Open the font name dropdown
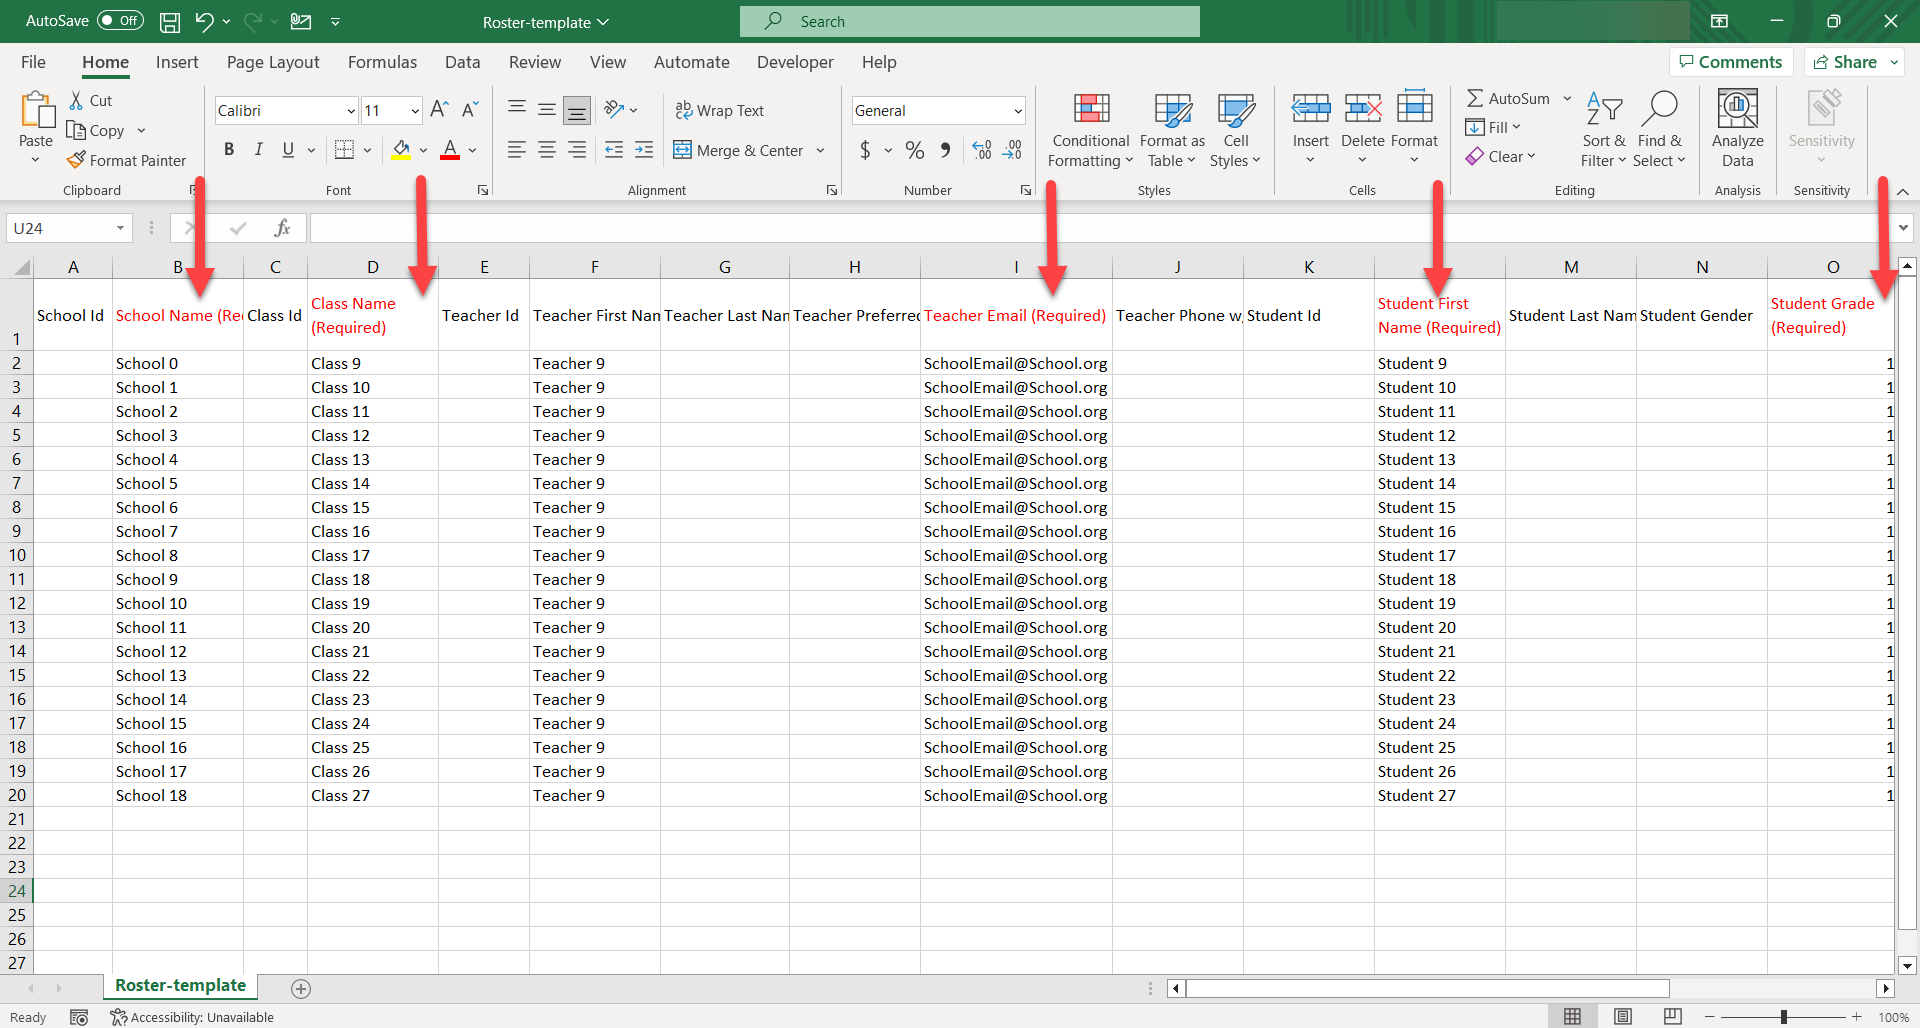This screenshot has width=1920, height=1028. (351, 111)
